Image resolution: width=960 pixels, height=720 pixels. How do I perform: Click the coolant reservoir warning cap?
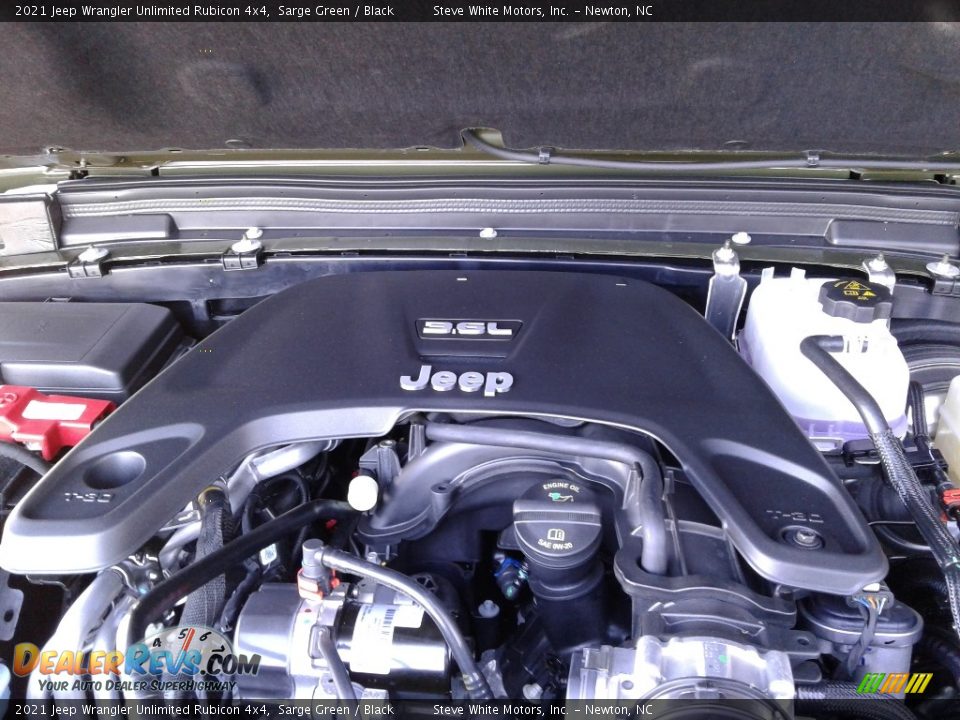pos(855,298)
